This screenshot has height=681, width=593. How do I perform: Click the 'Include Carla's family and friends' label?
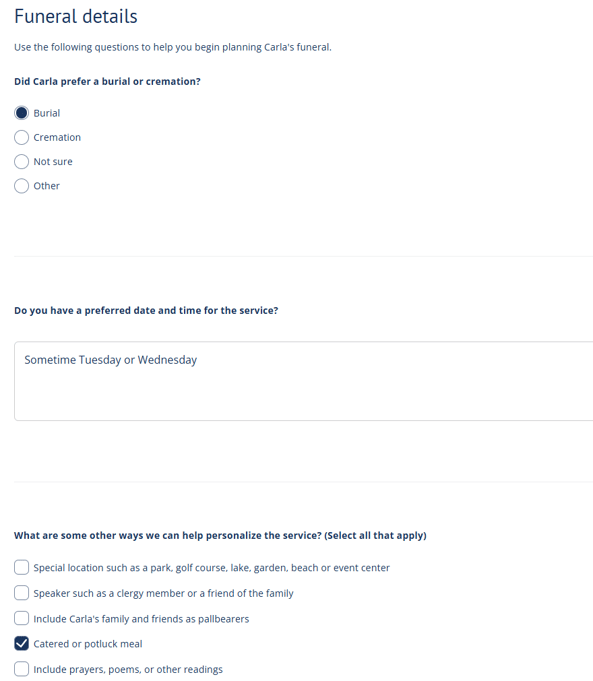(141, 618)
